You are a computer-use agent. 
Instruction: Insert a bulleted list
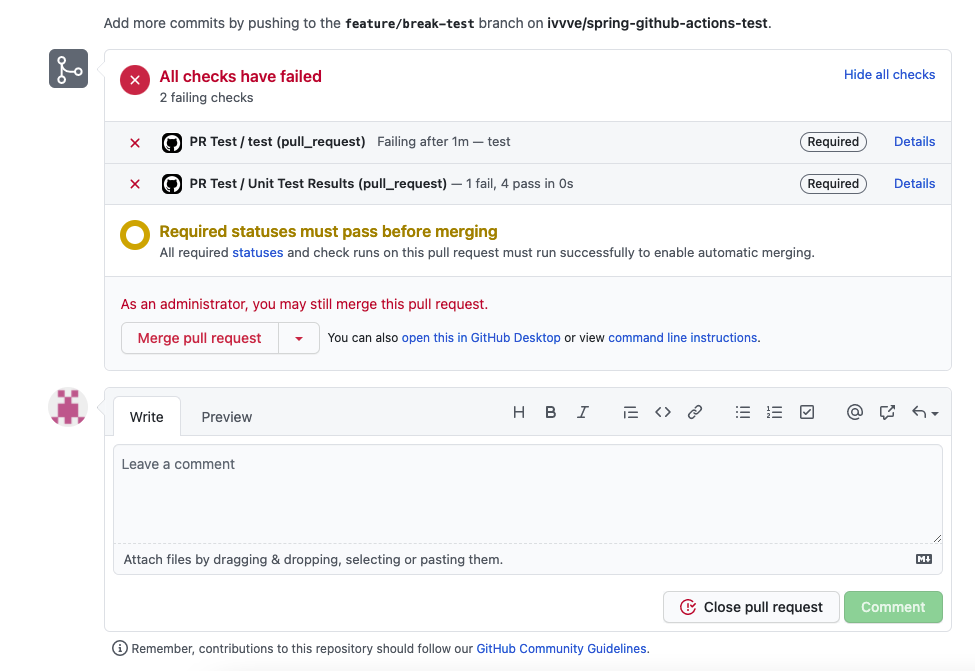point(742,412)
